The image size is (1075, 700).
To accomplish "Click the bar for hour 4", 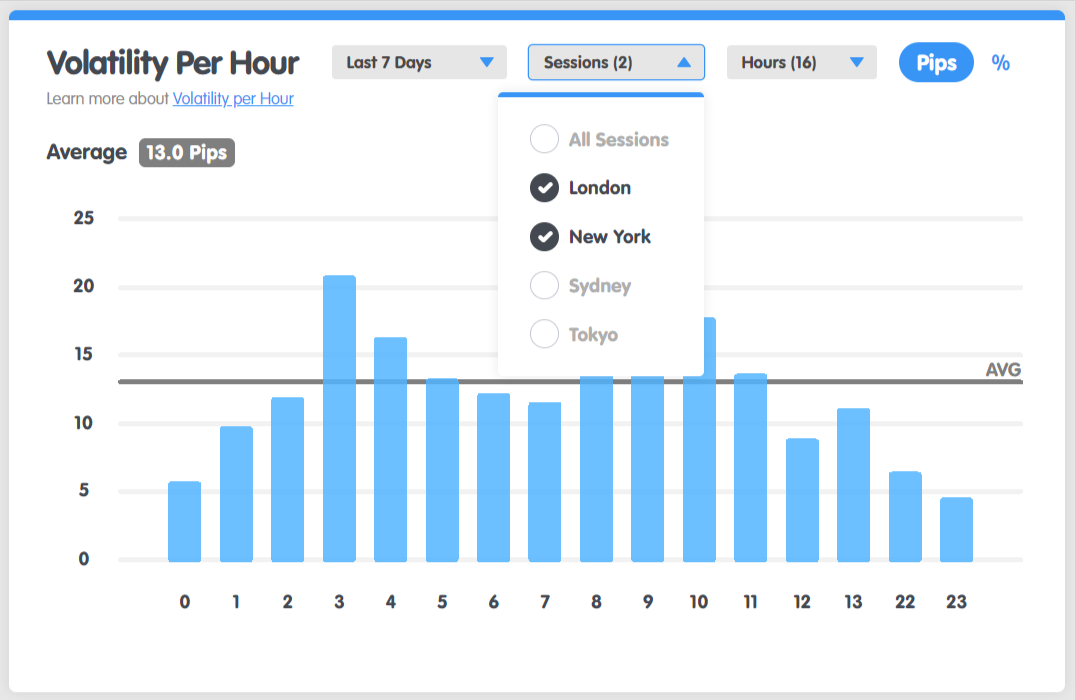I will 390,450.
